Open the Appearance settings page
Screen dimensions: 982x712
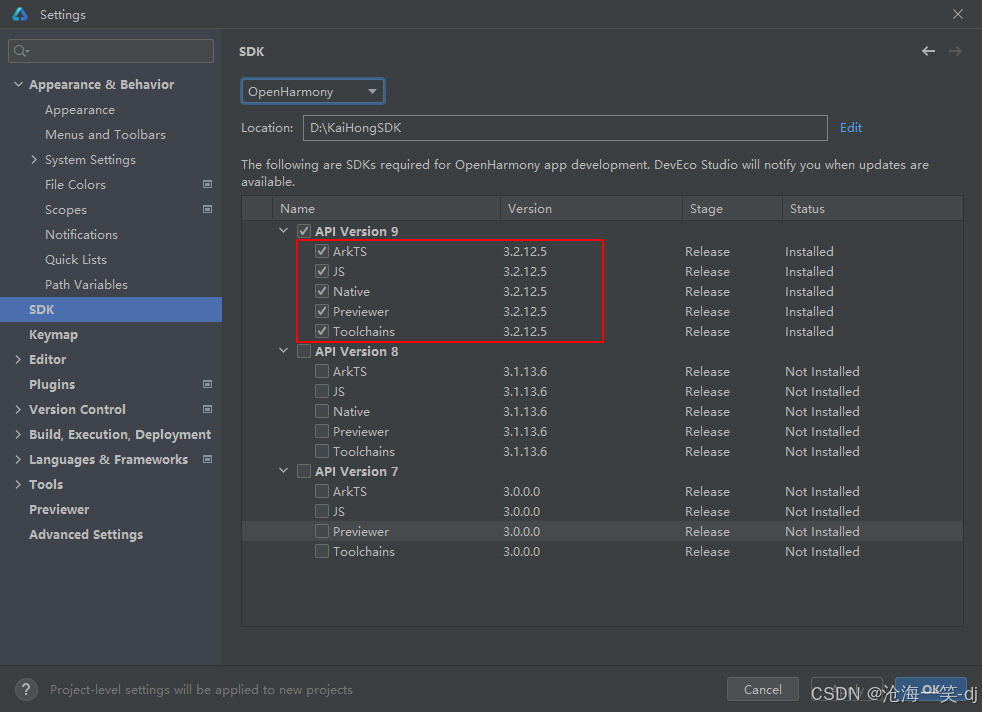[x=80, y=110]
